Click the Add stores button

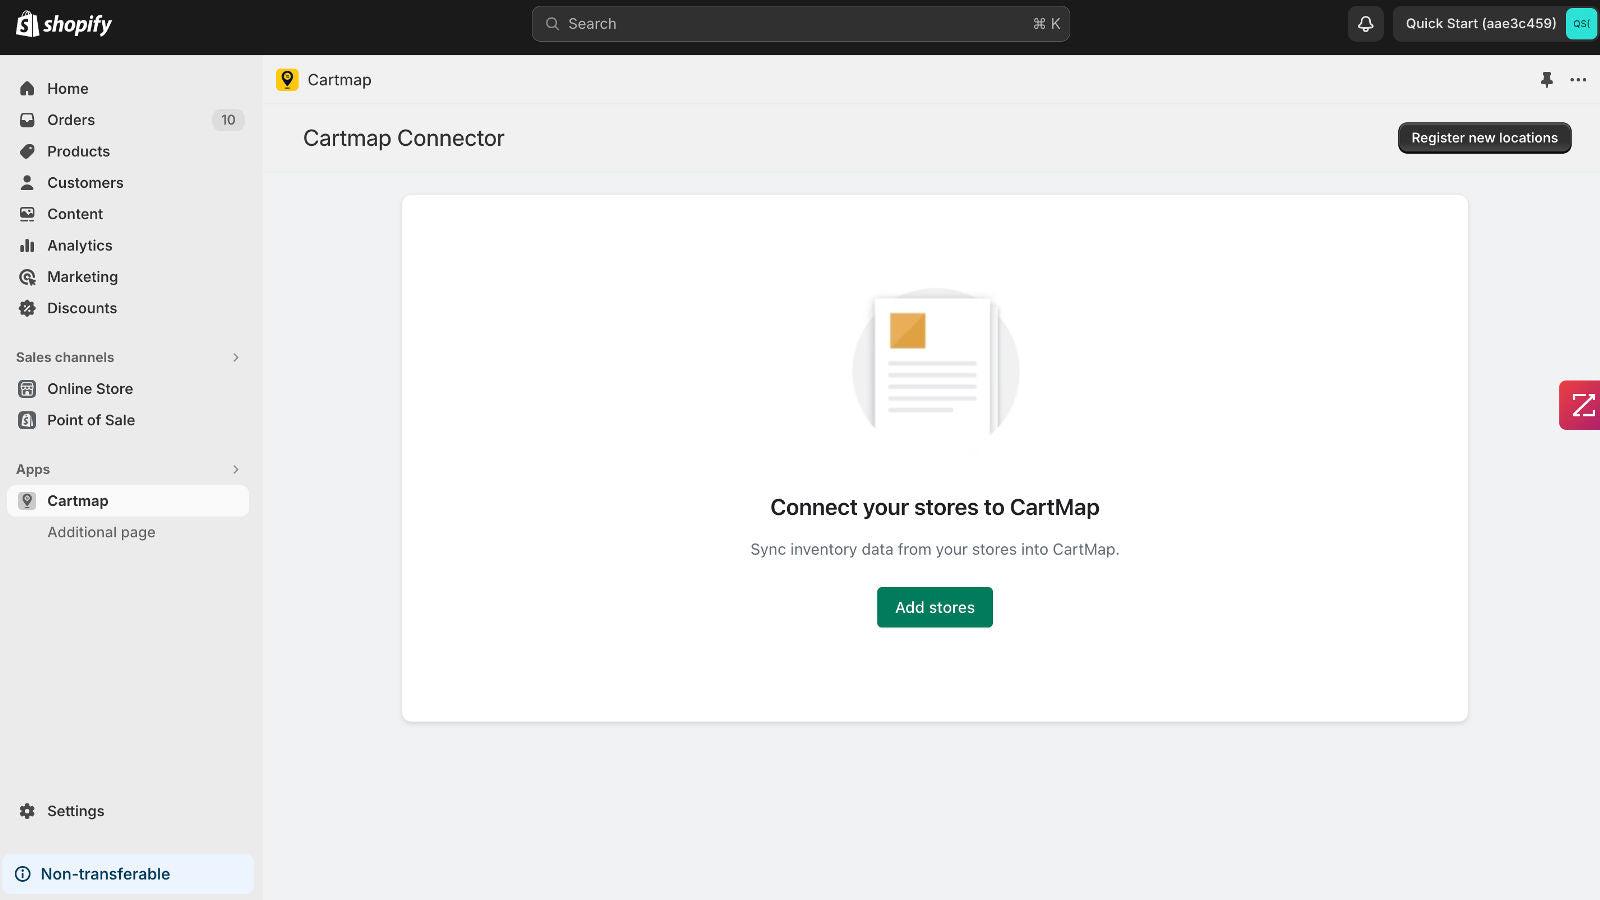point(934,607)
